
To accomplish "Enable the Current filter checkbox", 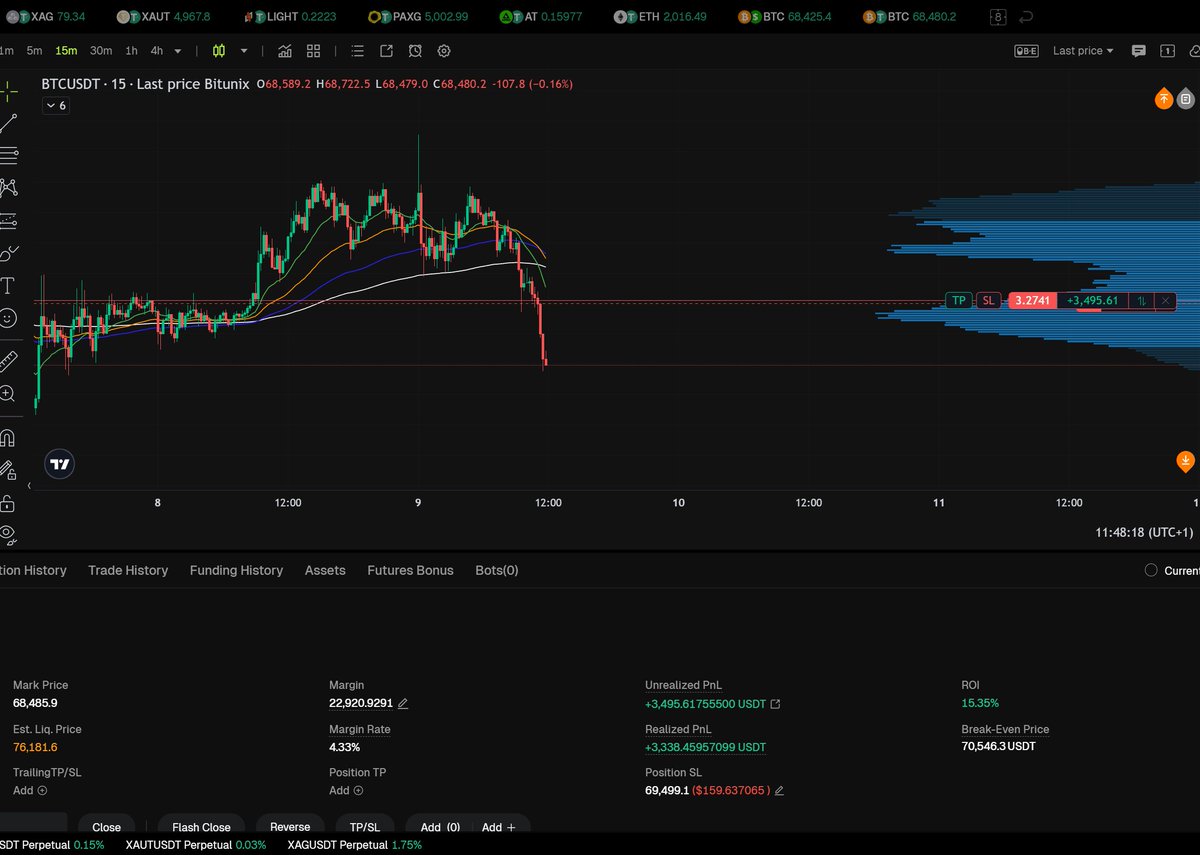I will pyautogui.click(x=1150, y=570).
